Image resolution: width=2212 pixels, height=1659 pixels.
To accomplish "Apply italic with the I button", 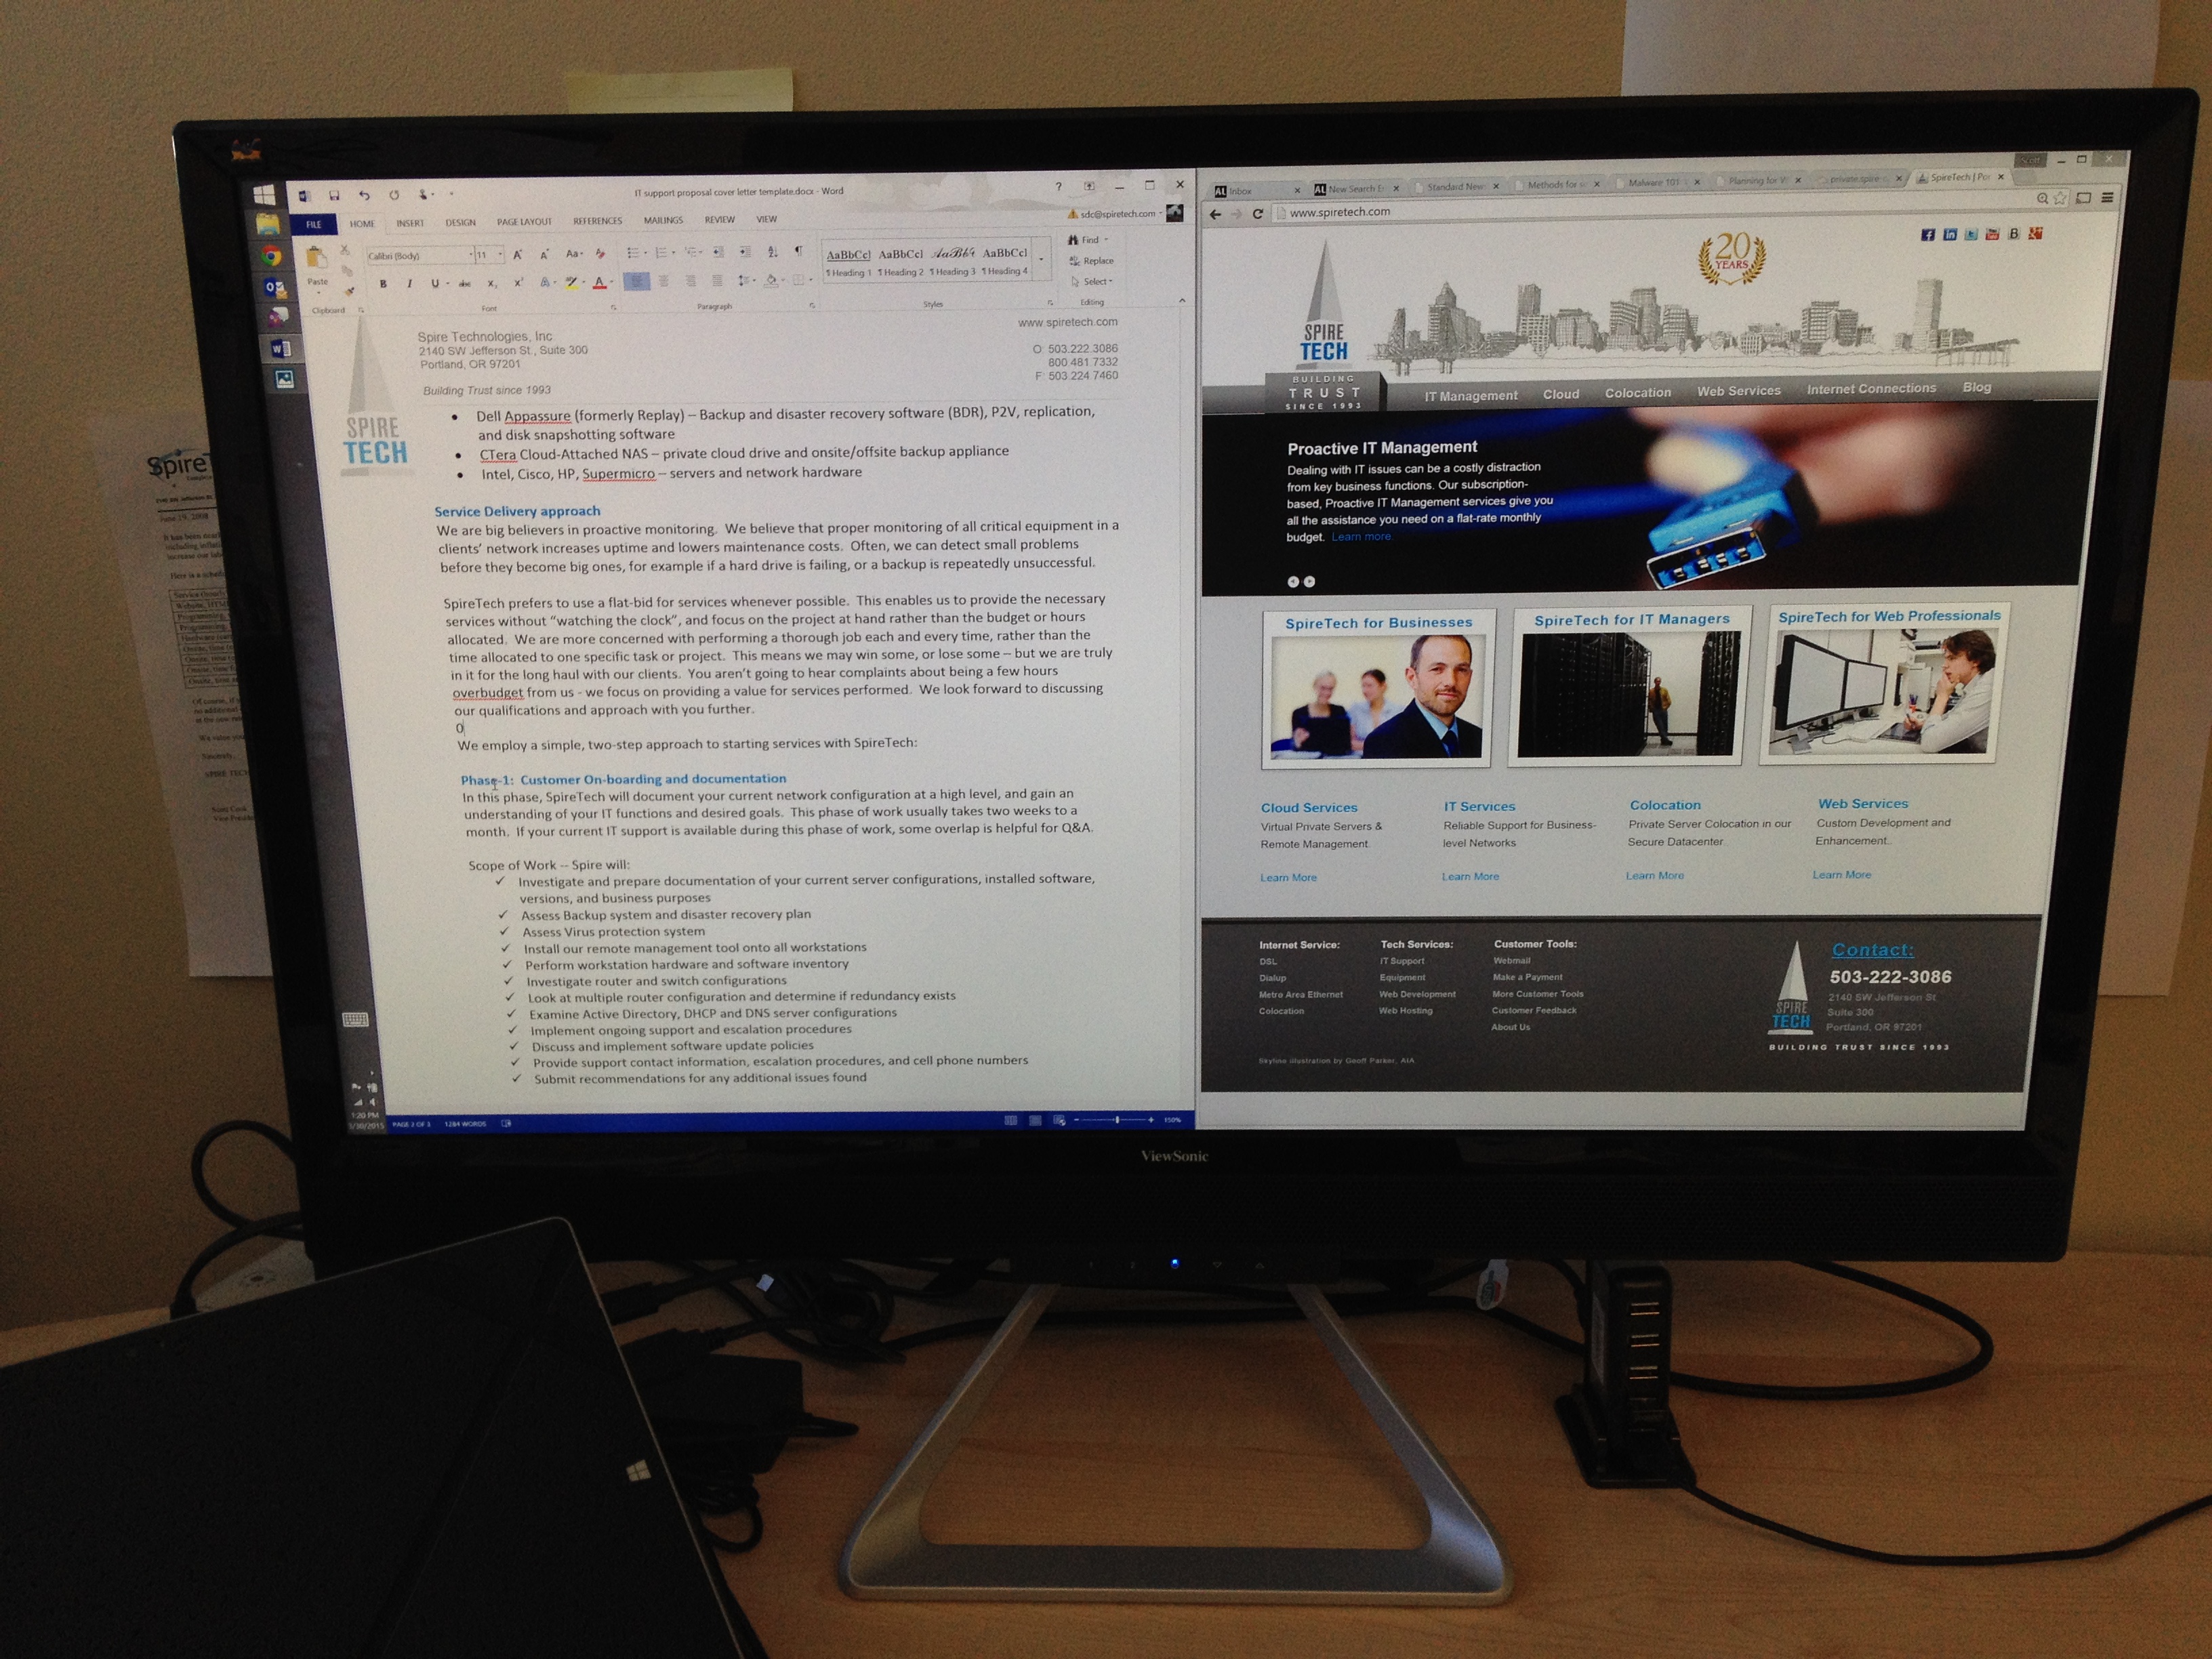I will pos(410,284).
